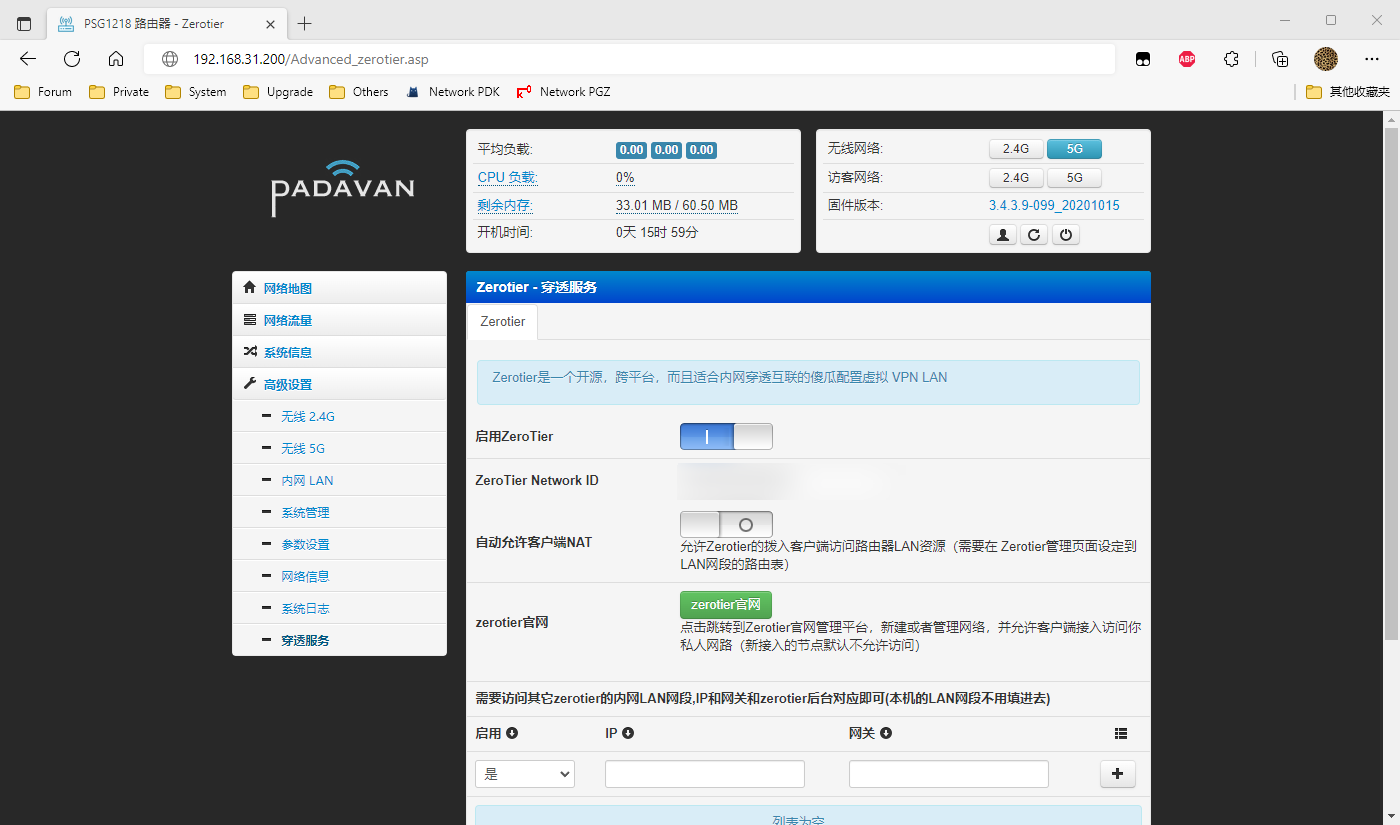This screenshot has height=825, width=1400.
Task: Click the logout user icon button
Action: [1002, 235]
